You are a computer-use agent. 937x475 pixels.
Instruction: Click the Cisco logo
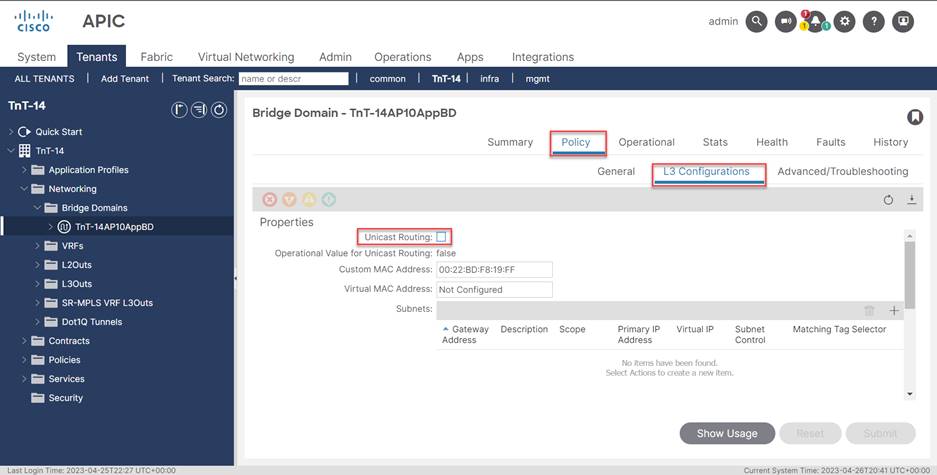pyautogui.click(x=34, y=21)
